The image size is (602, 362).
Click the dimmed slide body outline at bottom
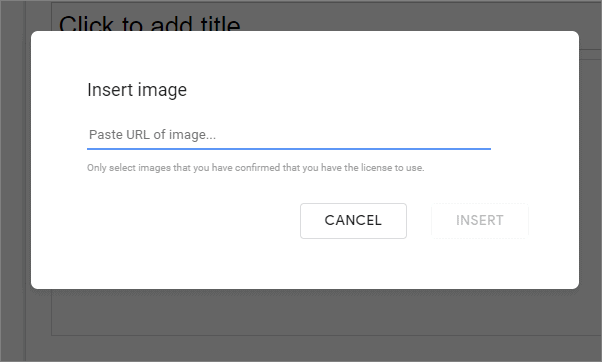pos(326,336)
